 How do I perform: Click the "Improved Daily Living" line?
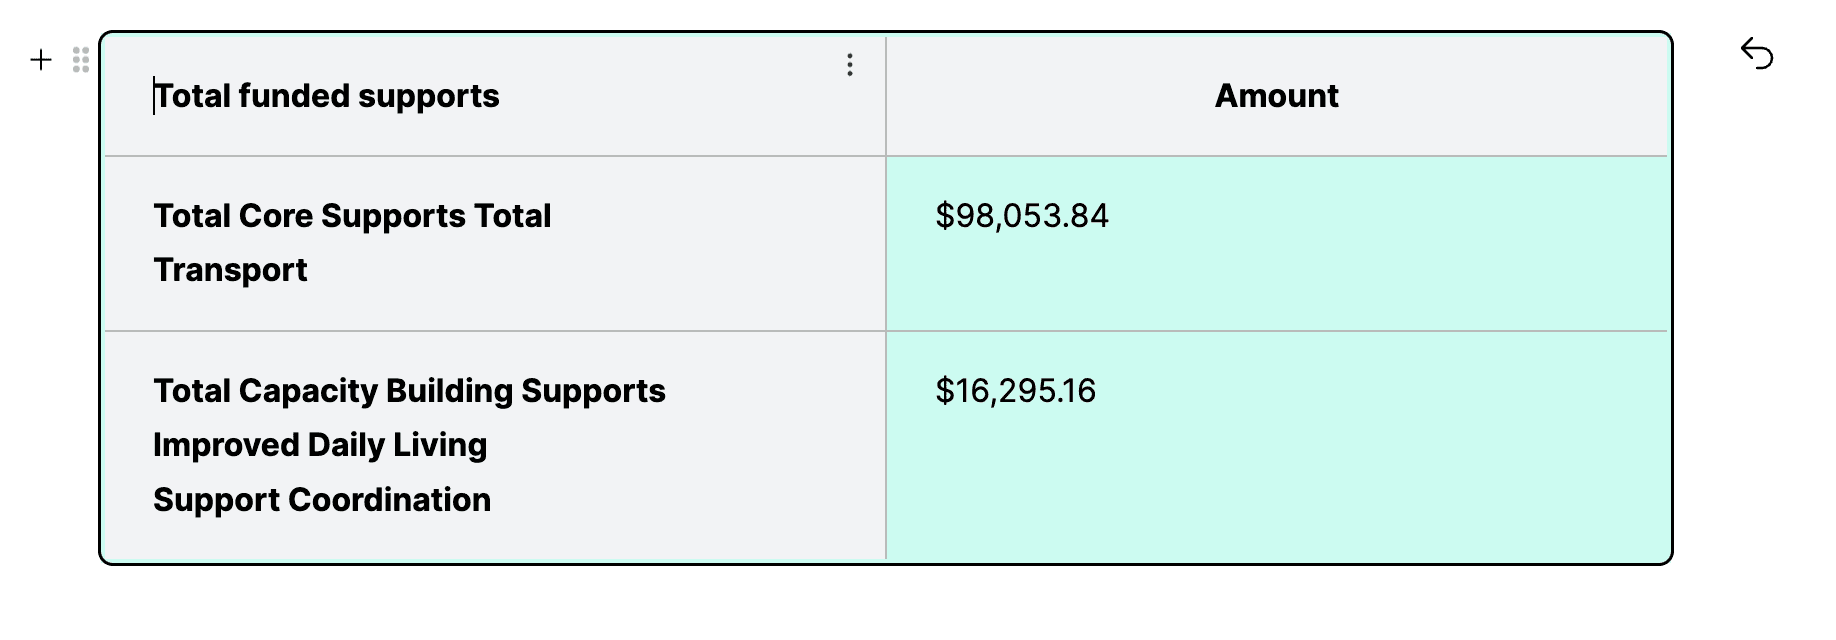click(320, 445)
